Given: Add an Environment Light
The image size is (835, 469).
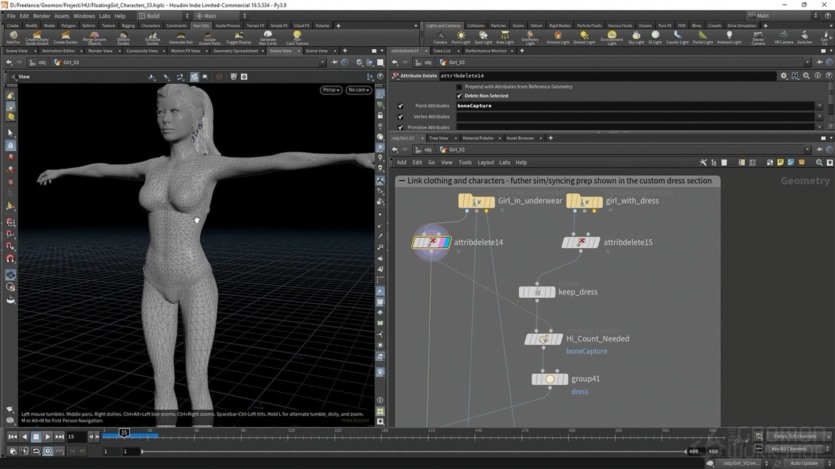Looking at the screenshot, I should 611,37.
